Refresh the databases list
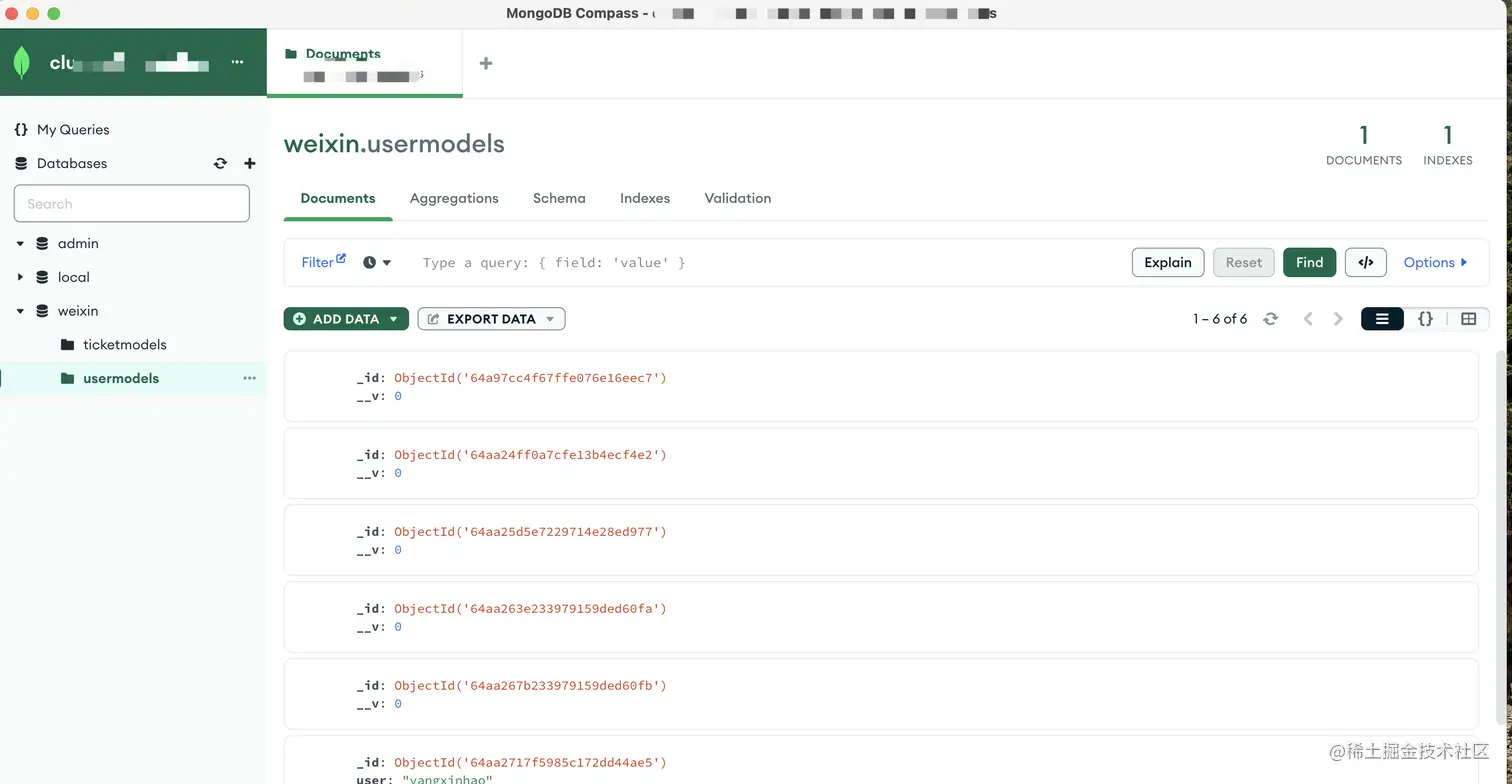Viewport: 1512px width, 784px height. (220, 163)
